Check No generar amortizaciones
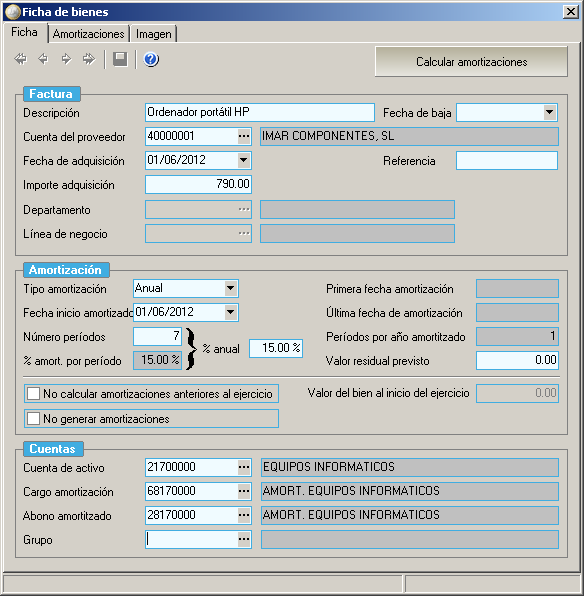Screen dimensions: 584x596 33,418
